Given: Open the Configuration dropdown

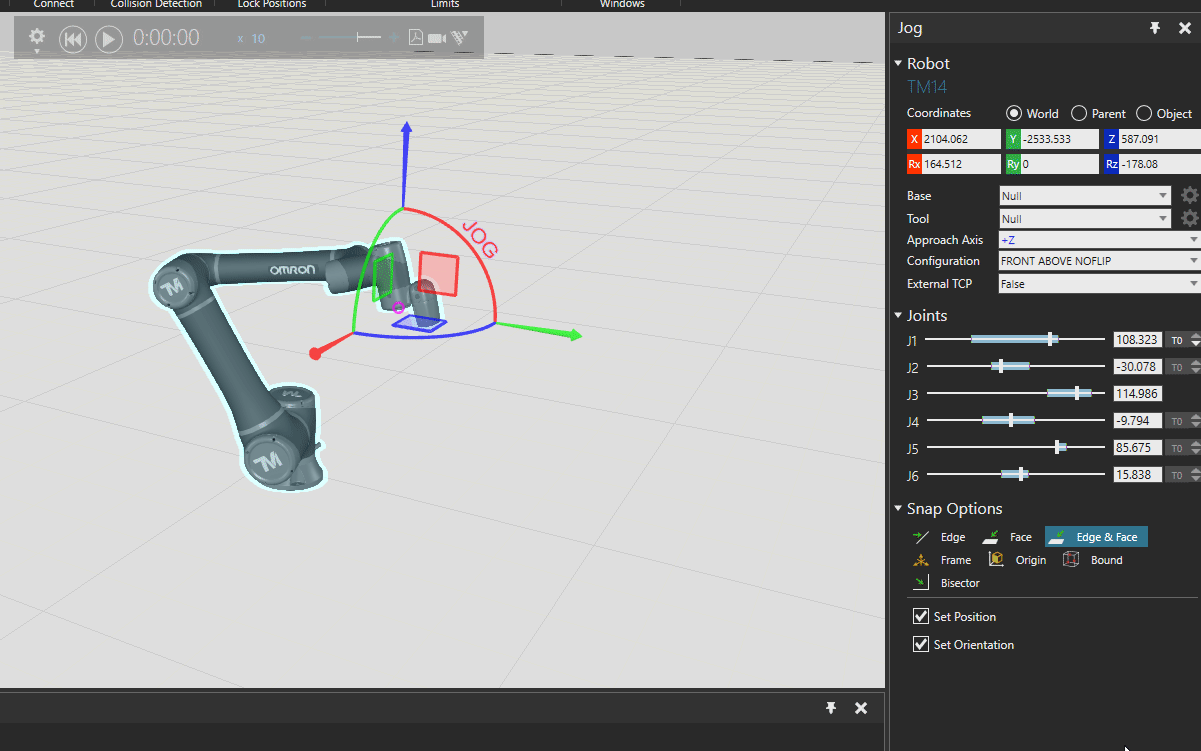Looking at the screenshot, I should tap(1099, 261).
